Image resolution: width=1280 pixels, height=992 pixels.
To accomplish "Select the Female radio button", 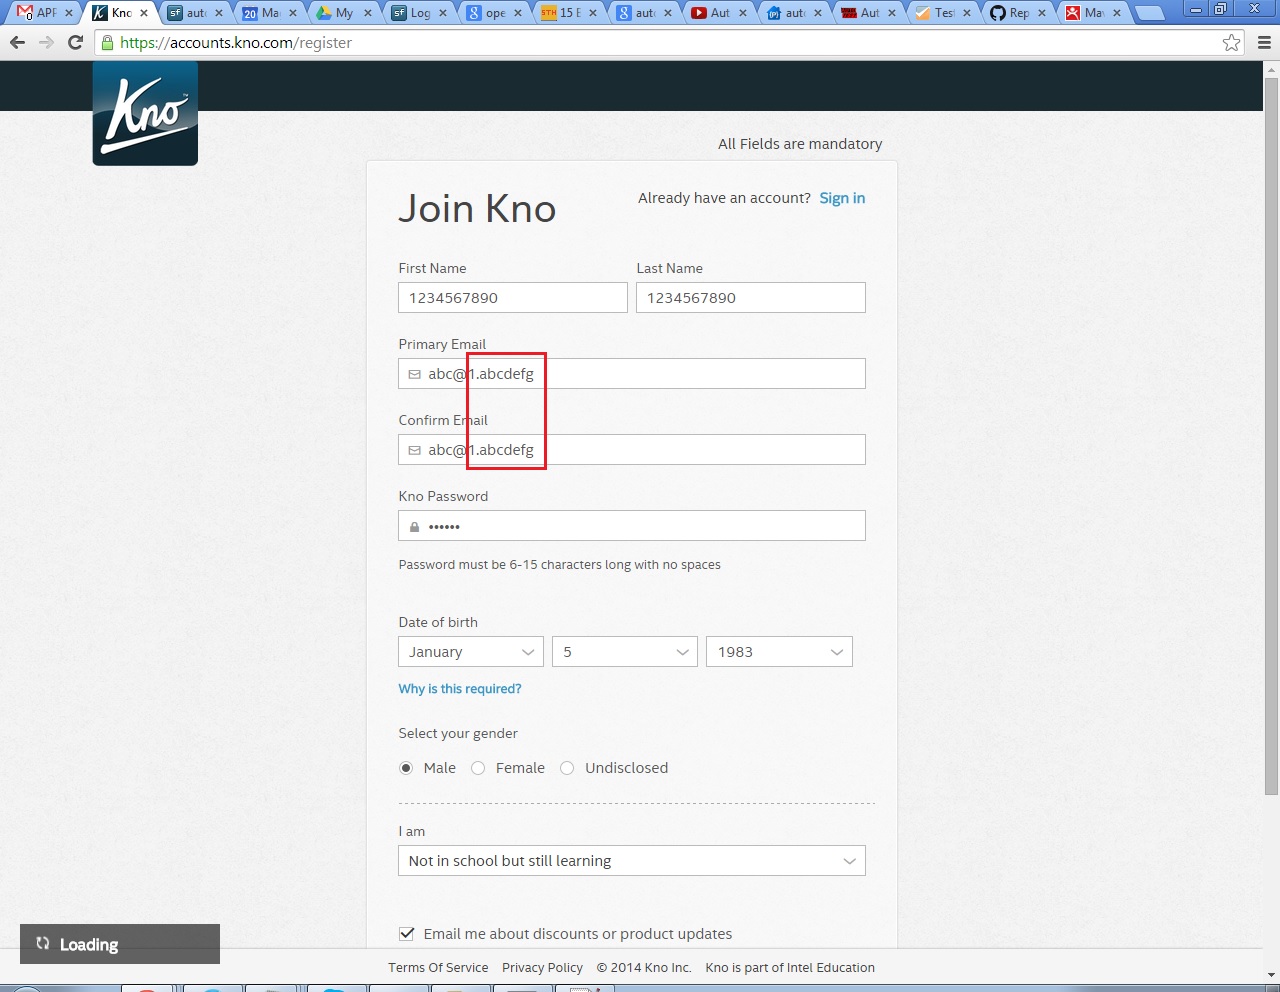I will (478, 768).
